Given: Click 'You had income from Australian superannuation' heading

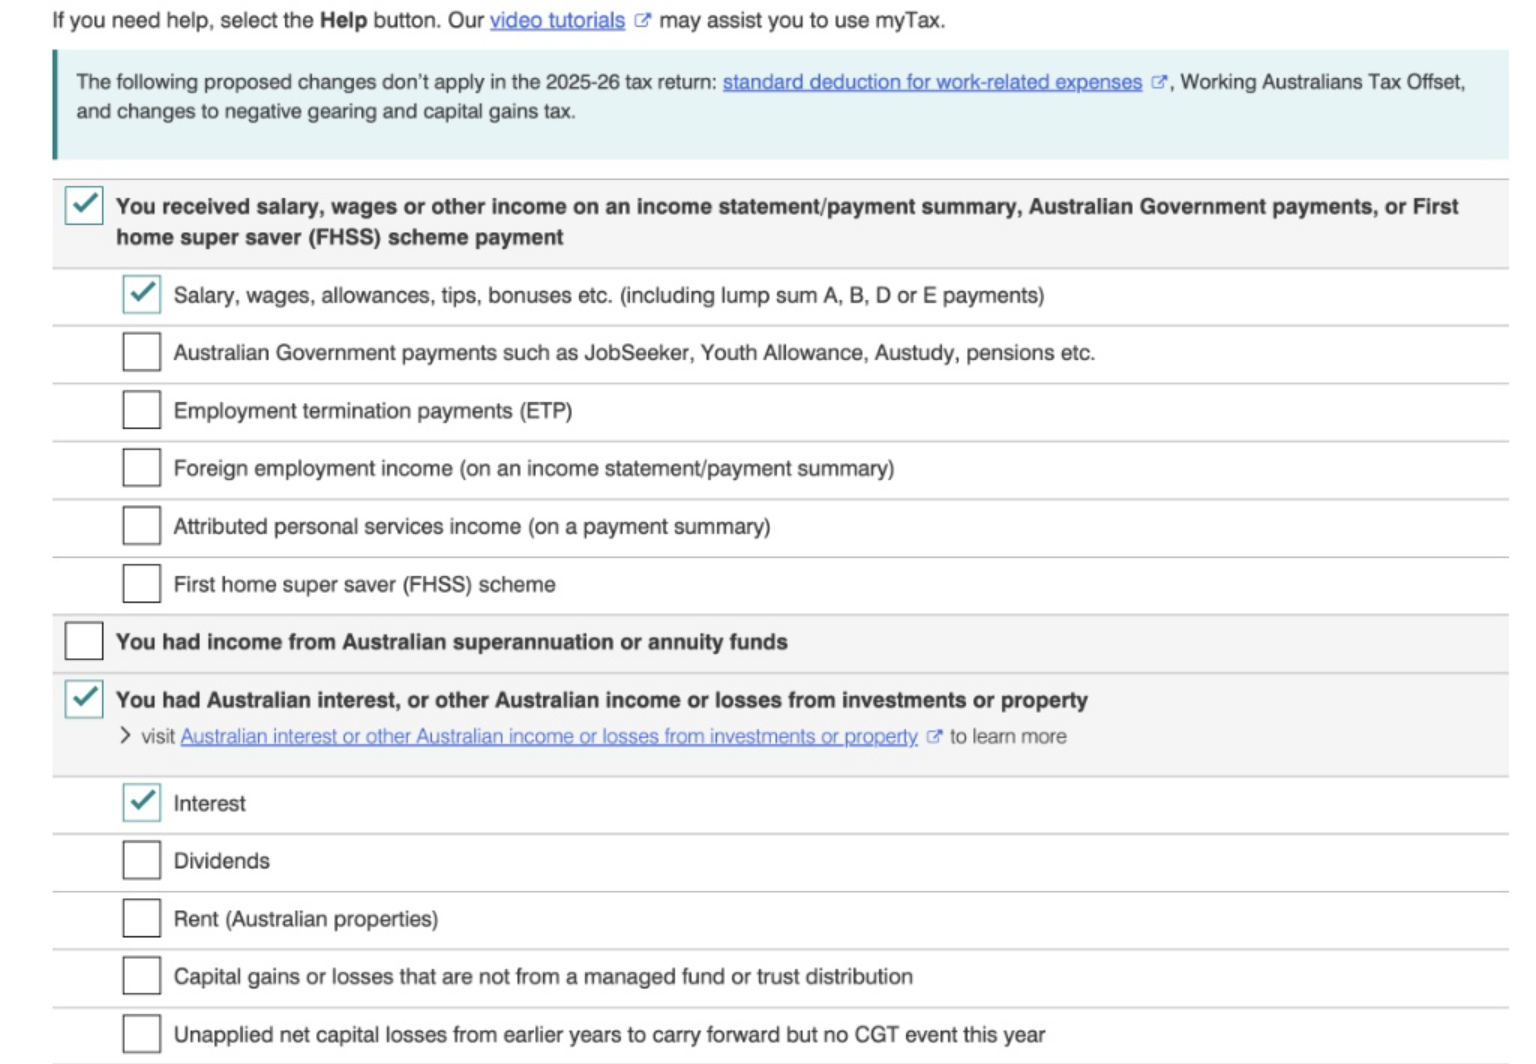Looking at the screenshot, I should pyautogui.click(x=452, y=642).
